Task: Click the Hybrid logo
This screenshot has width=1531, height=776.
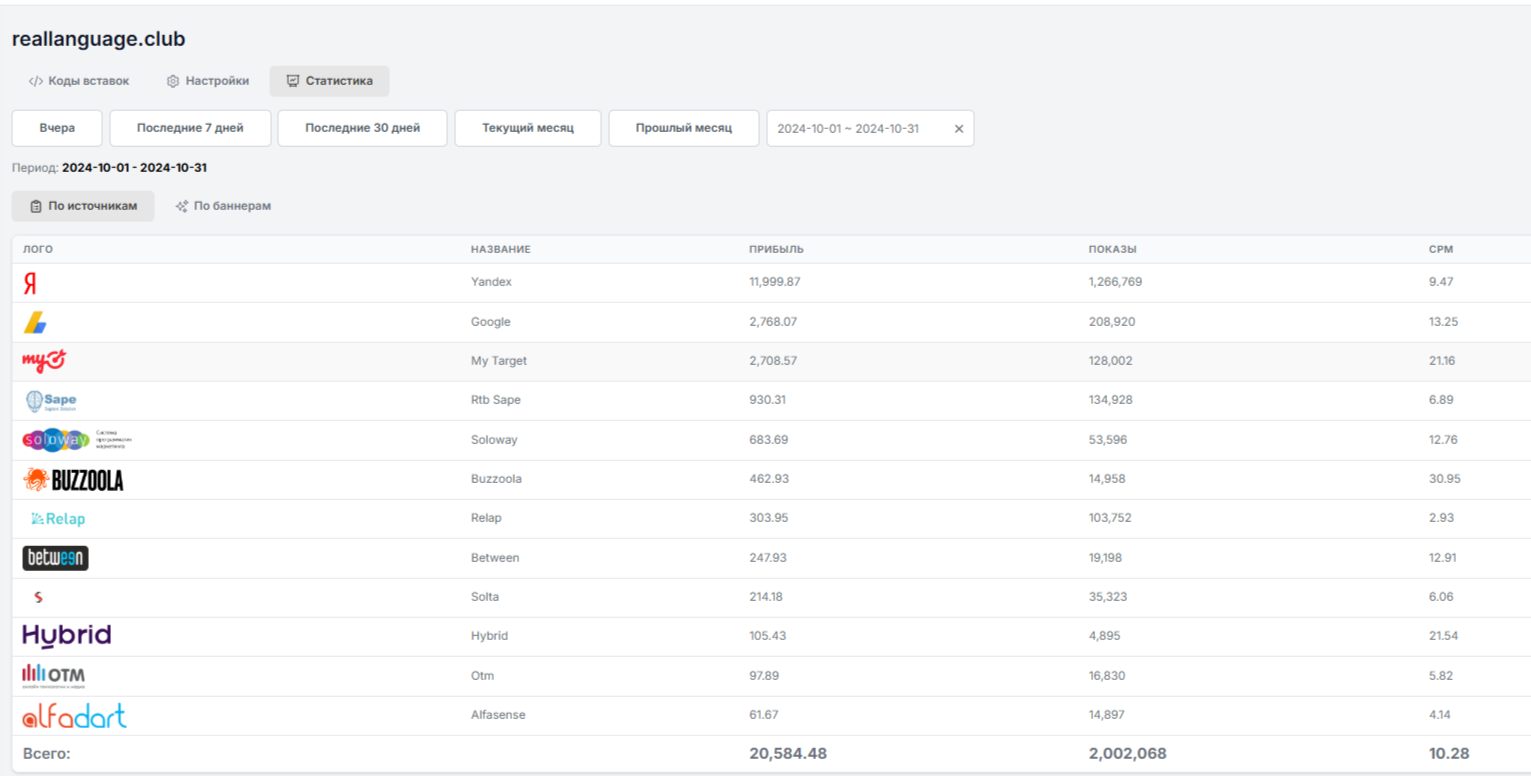Action: coord(66,636)
